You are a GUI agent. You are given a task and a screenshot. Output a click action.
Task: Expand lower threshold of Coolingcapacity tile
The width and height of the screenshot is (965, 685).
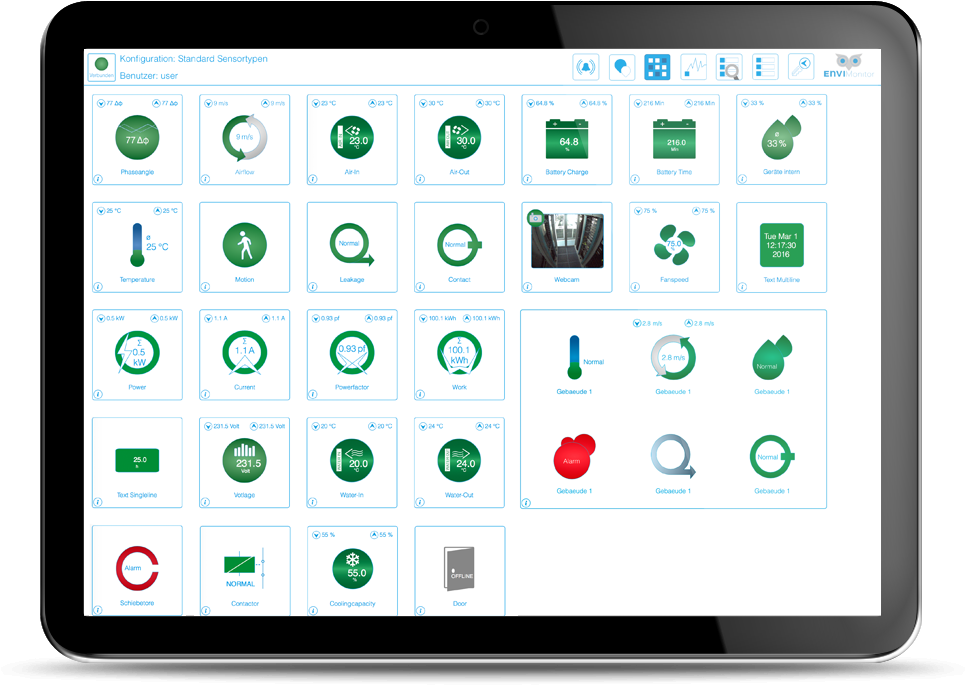[316, 535]
